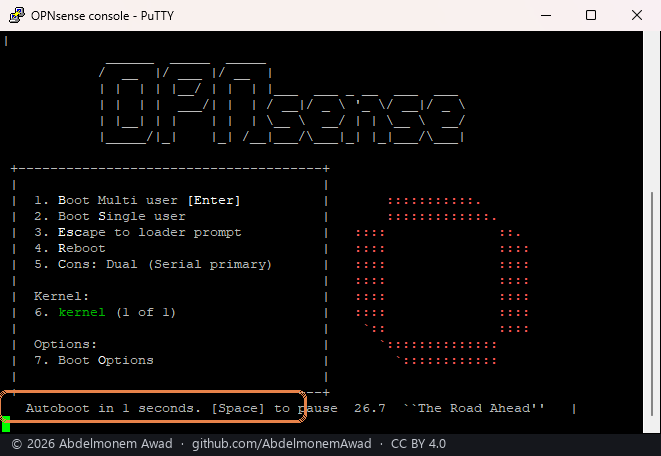This screenshot has width=661, height=456.
Task: Click '3. Escape to loader prompt' entry
Action: tap(137, 232)
